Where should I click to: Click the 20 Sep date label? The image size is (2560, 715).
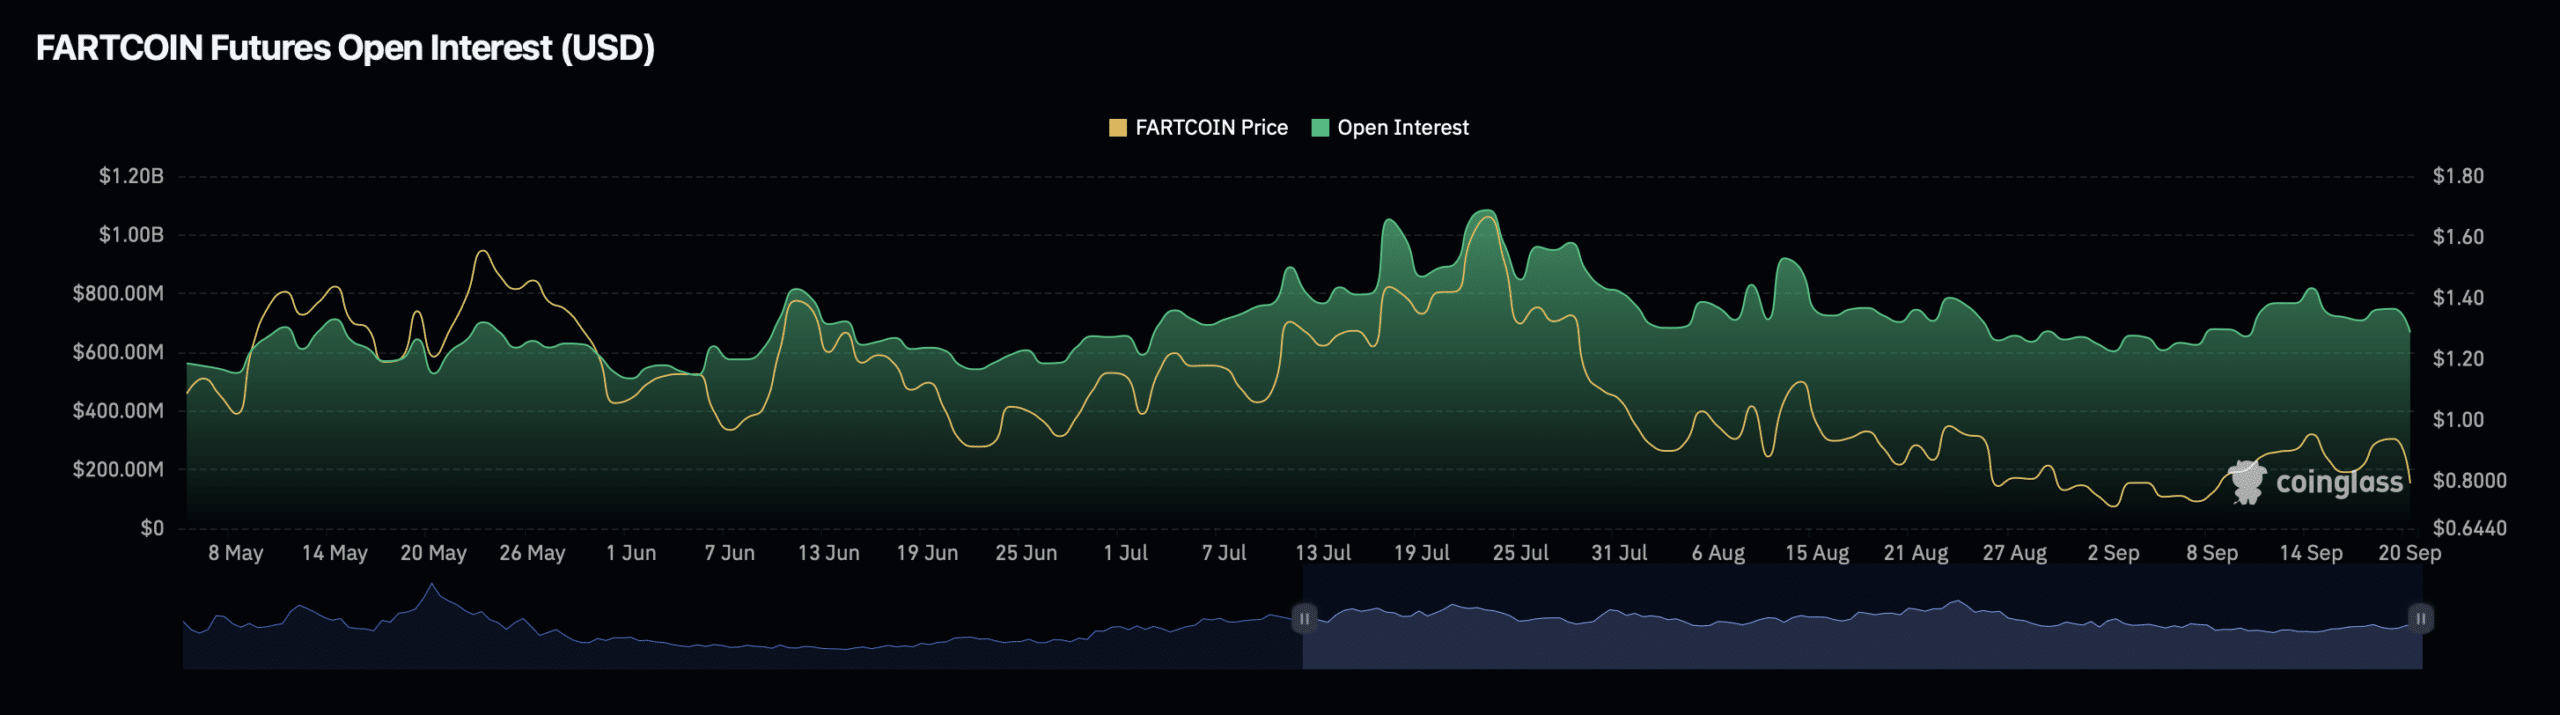[x=2410, y=553]
